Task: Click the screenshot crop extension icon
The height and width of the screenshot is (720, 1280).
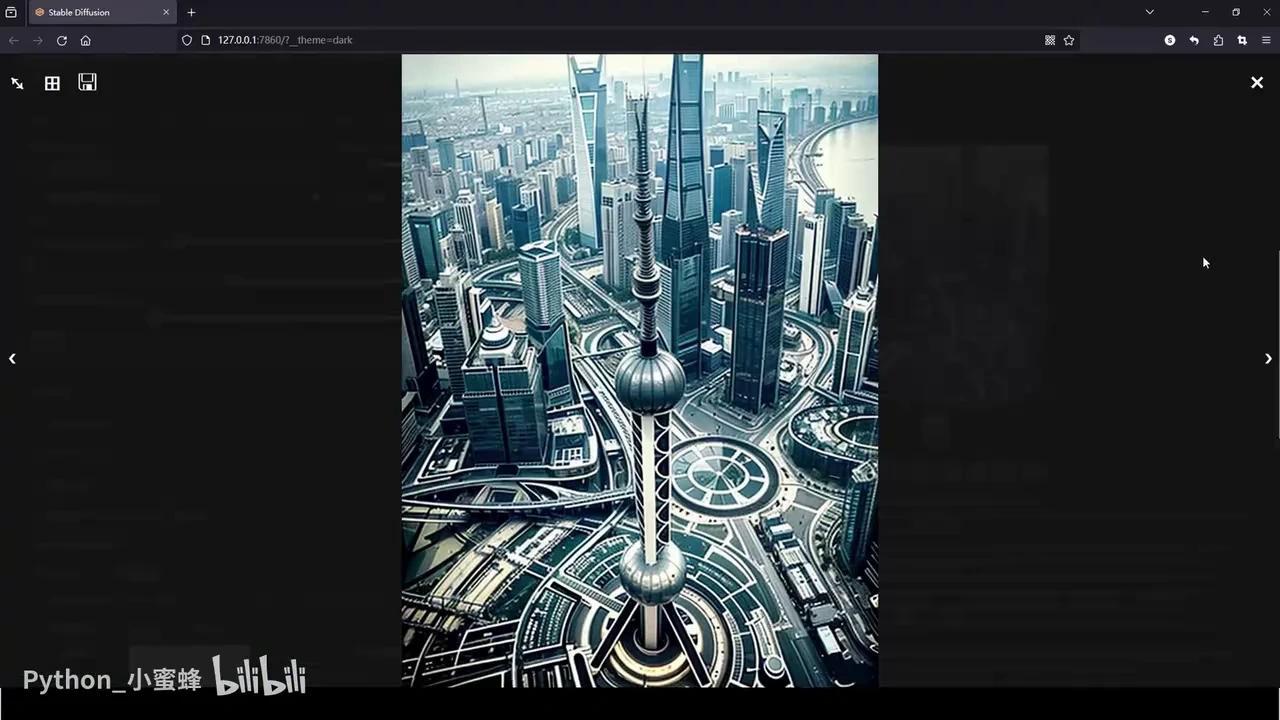Action: tap(1242, 40)
